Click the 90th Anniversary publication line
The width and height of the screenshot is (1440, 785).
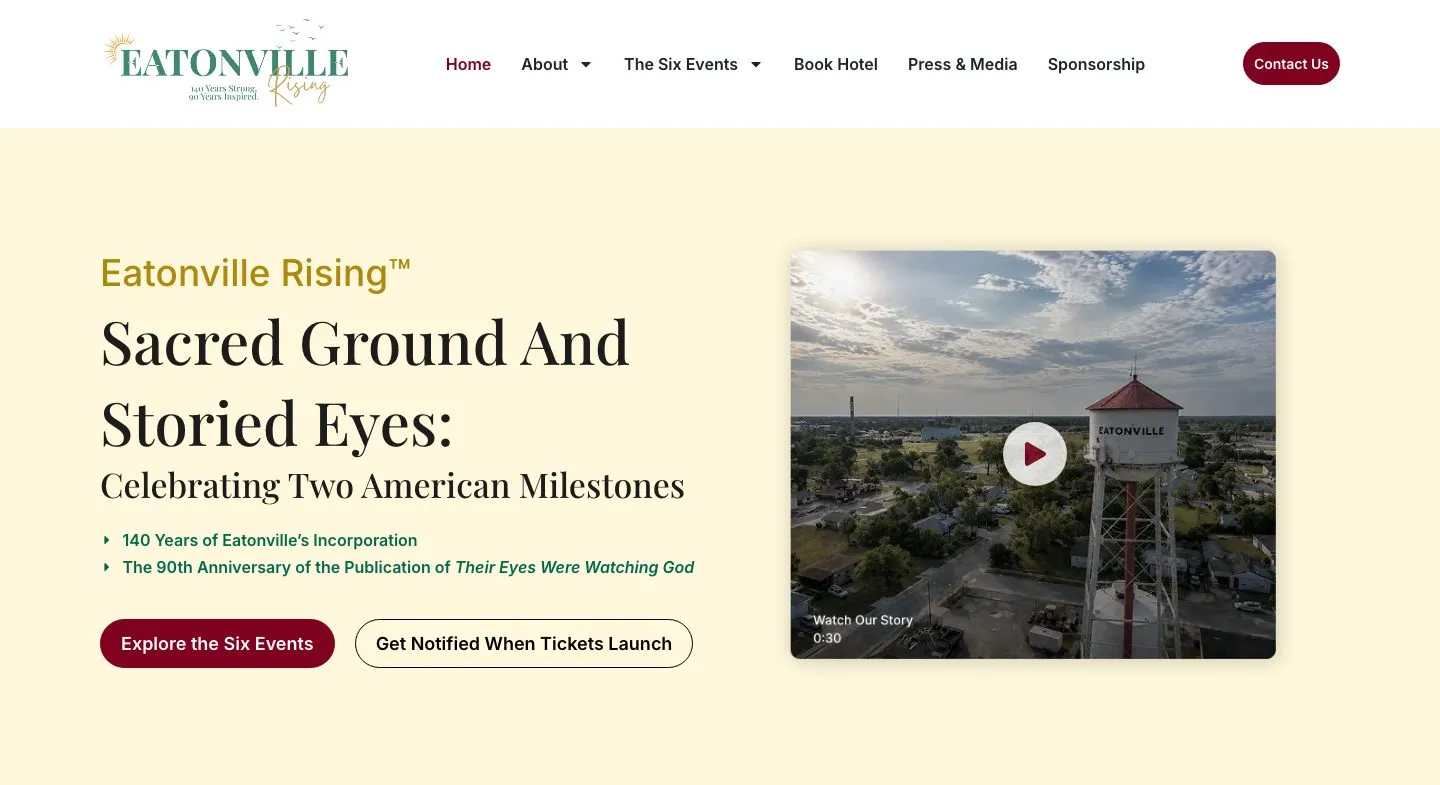click(x=408, y=567)
